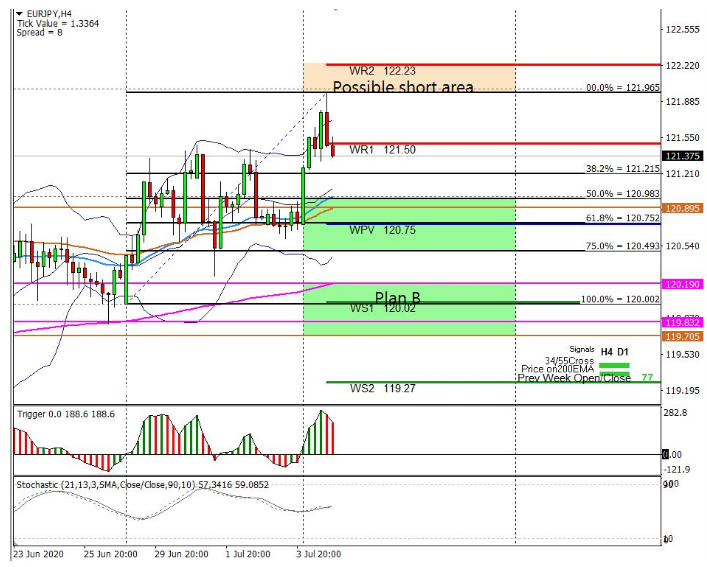Click the WS1 120.02 support label

pyautogui.click(x=381, y=309)
